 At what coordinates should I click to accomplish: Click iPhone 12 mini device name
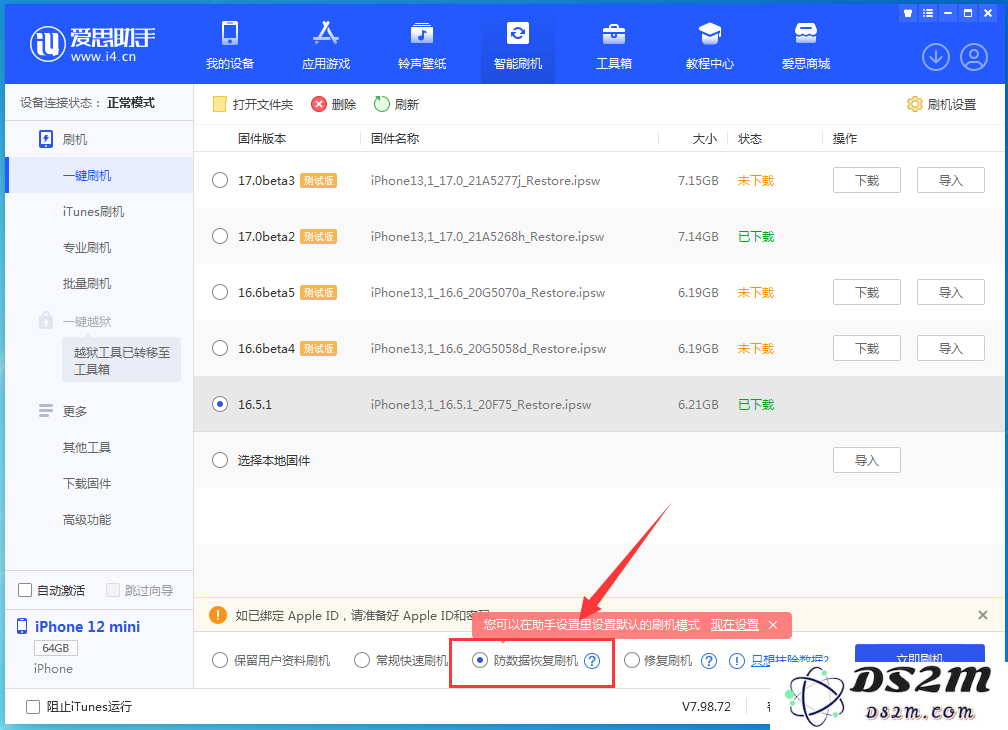point(87,627)
